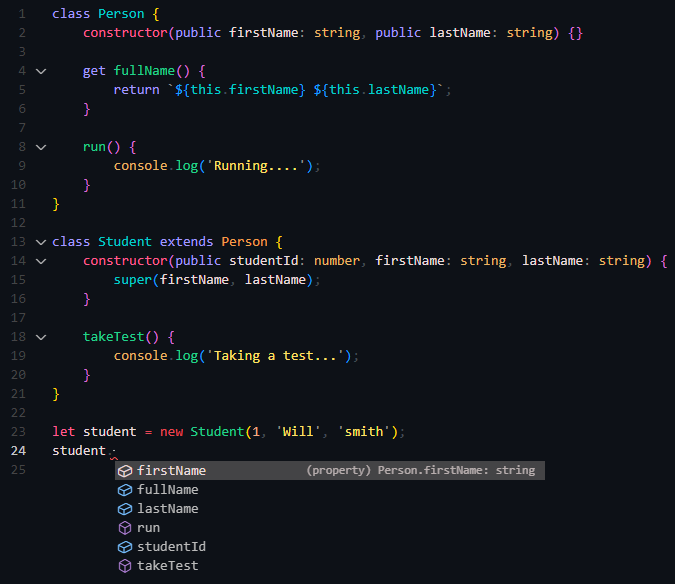Collapse the get fullName() block on line 4
Image resolution: width=675 pixels, height=584 pixels.
pos(41,71)
